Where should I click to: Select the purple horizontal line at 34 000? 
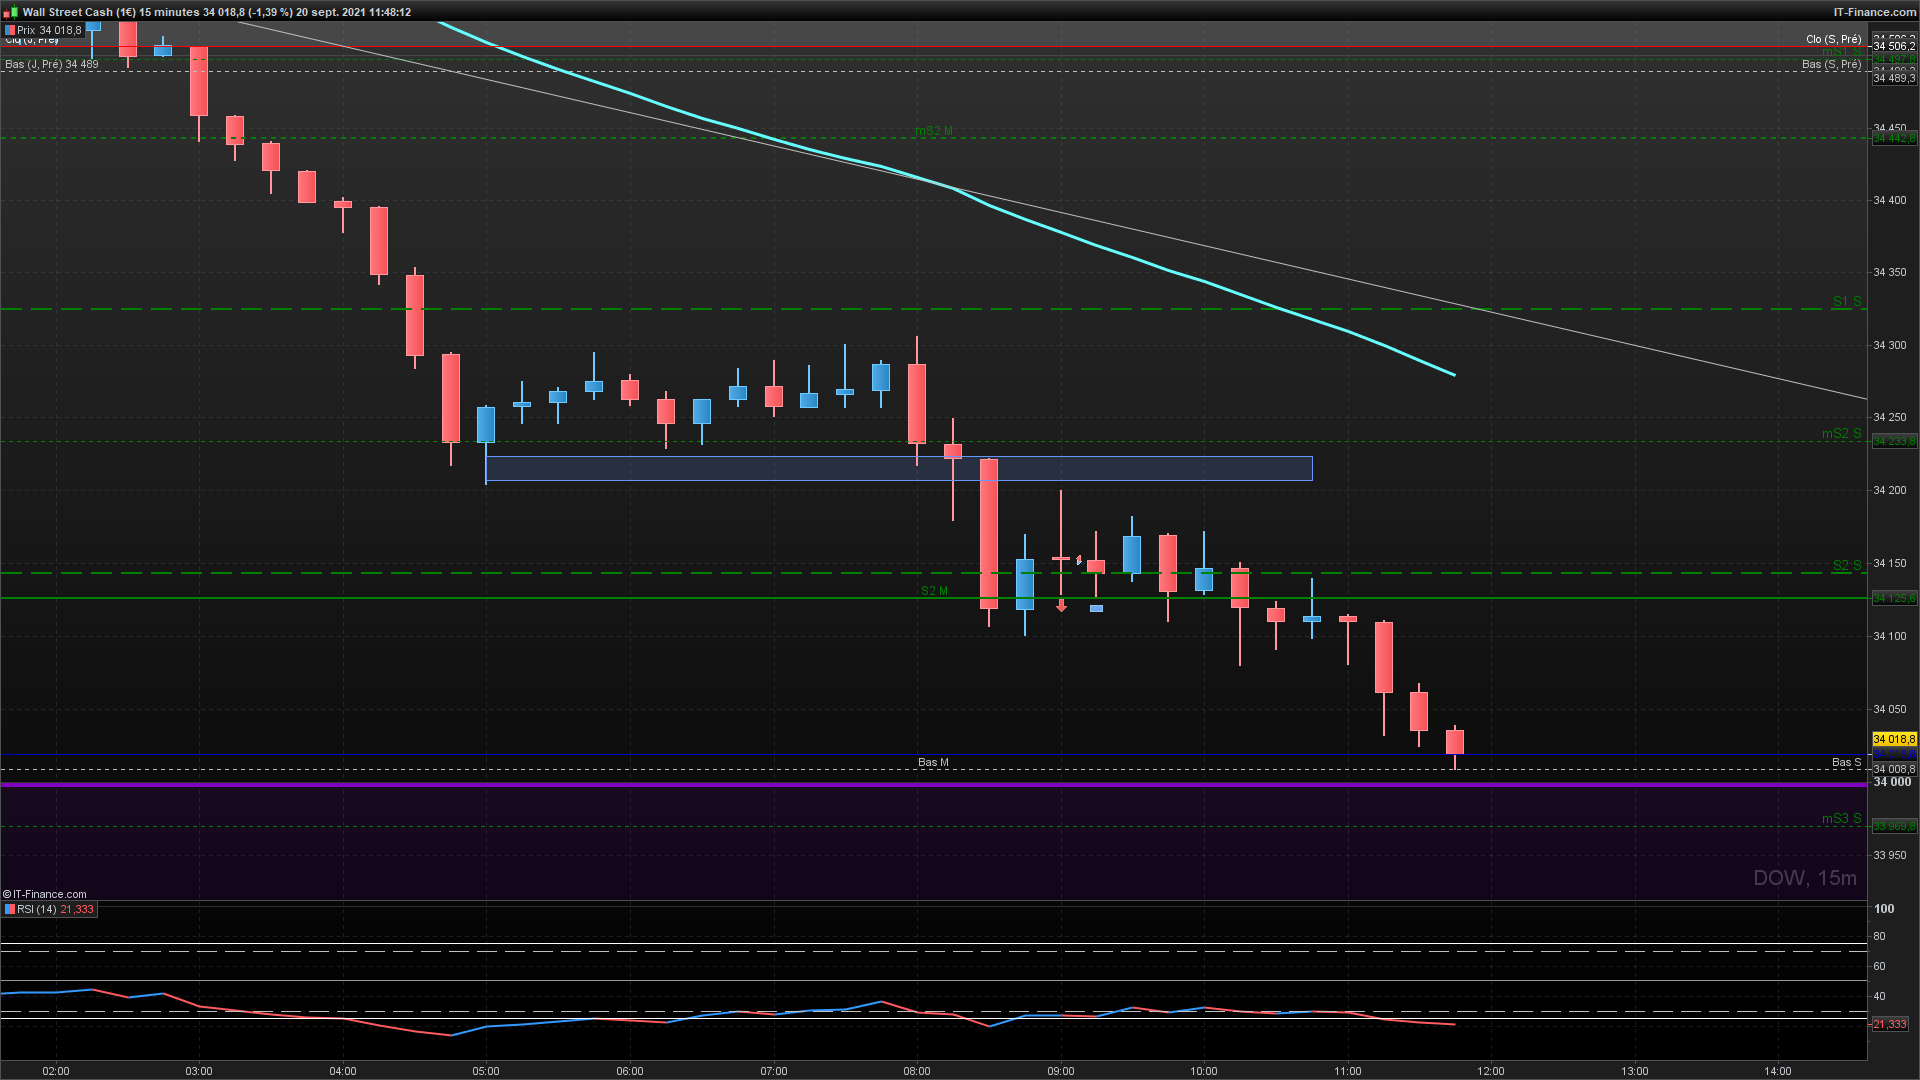pos(933,785)
